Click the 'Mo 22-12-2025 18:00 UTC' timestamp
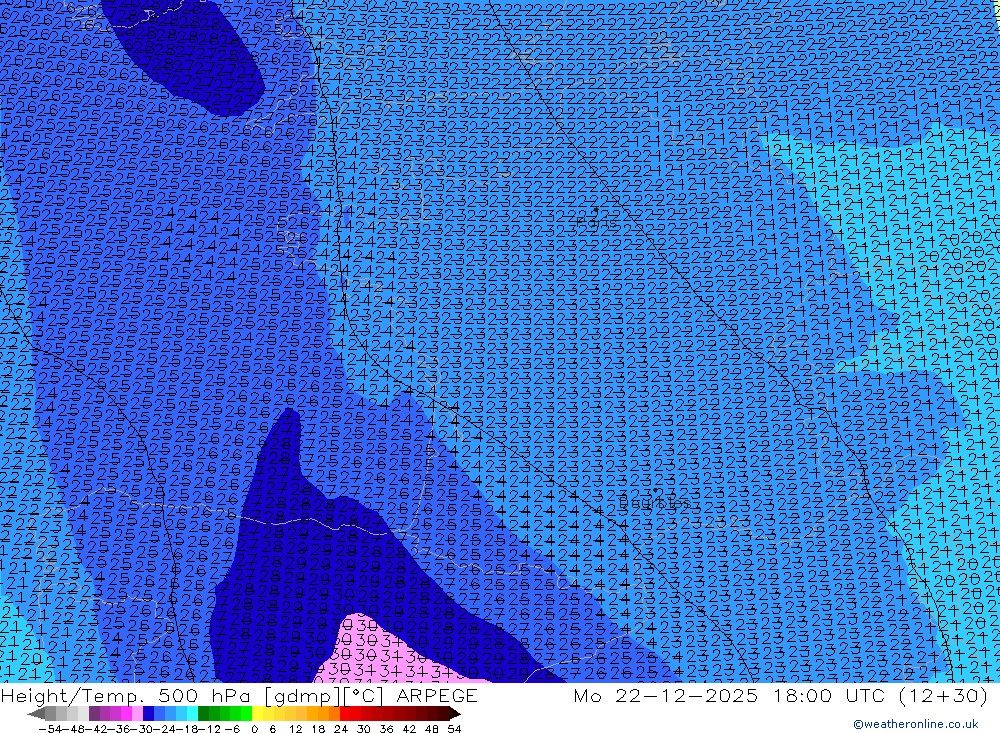1000x733 pixels. (731, 695)
